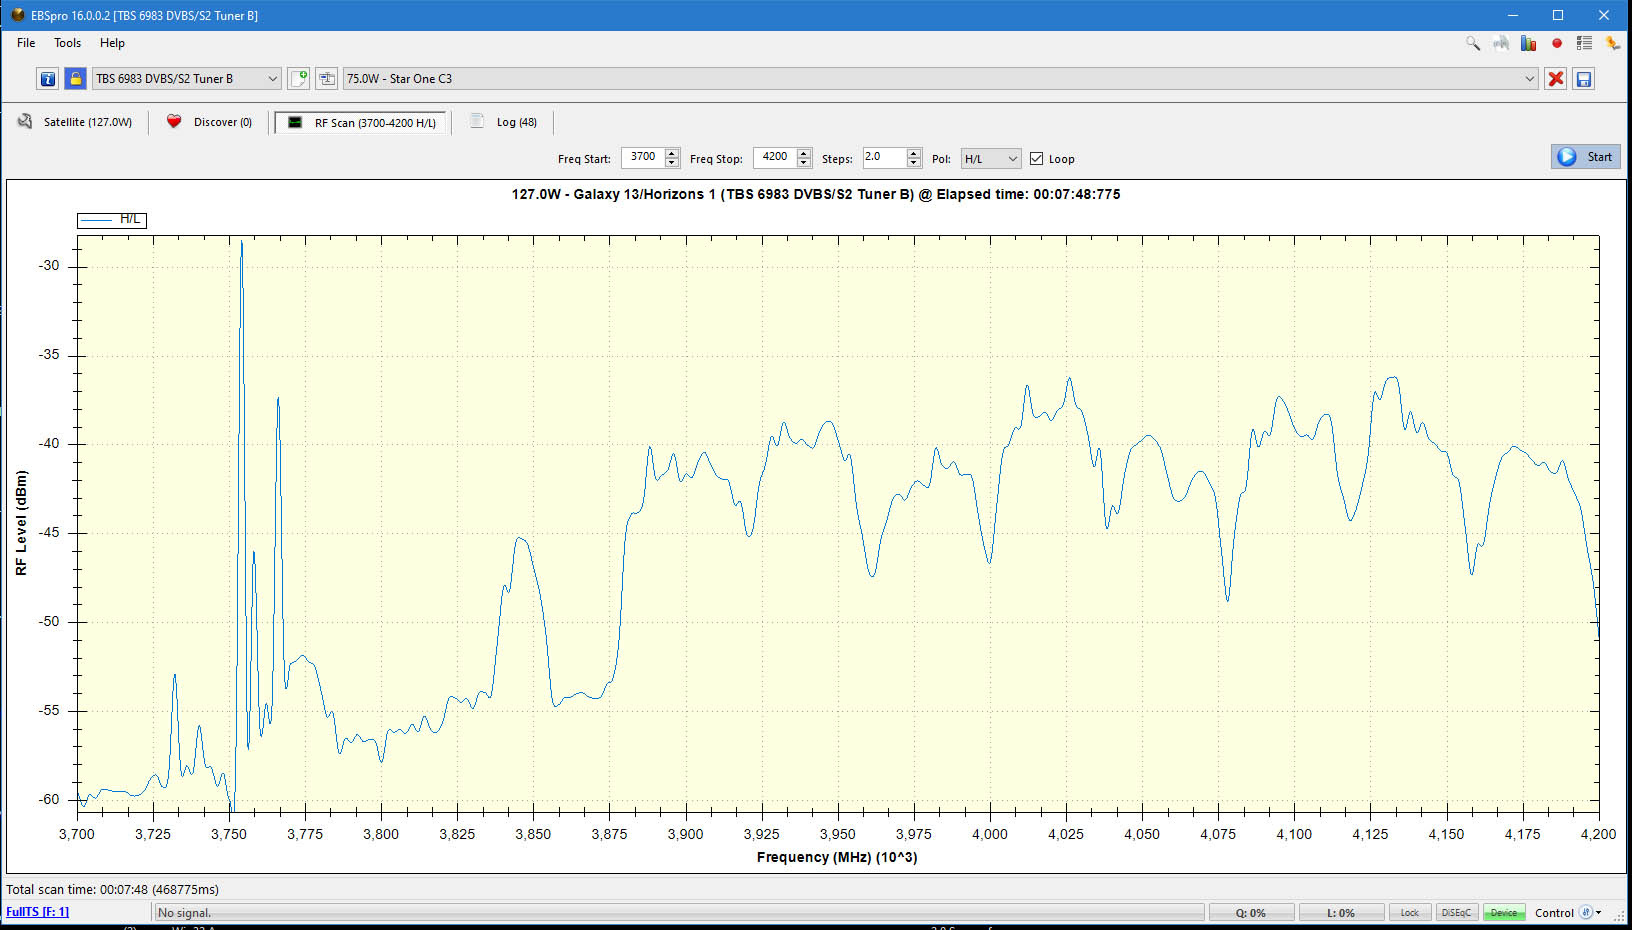Screen dimensions: 1632x930
Task: Switch to the Discover (0) tab
Action: pyautogui.click(x=210, y=122)
